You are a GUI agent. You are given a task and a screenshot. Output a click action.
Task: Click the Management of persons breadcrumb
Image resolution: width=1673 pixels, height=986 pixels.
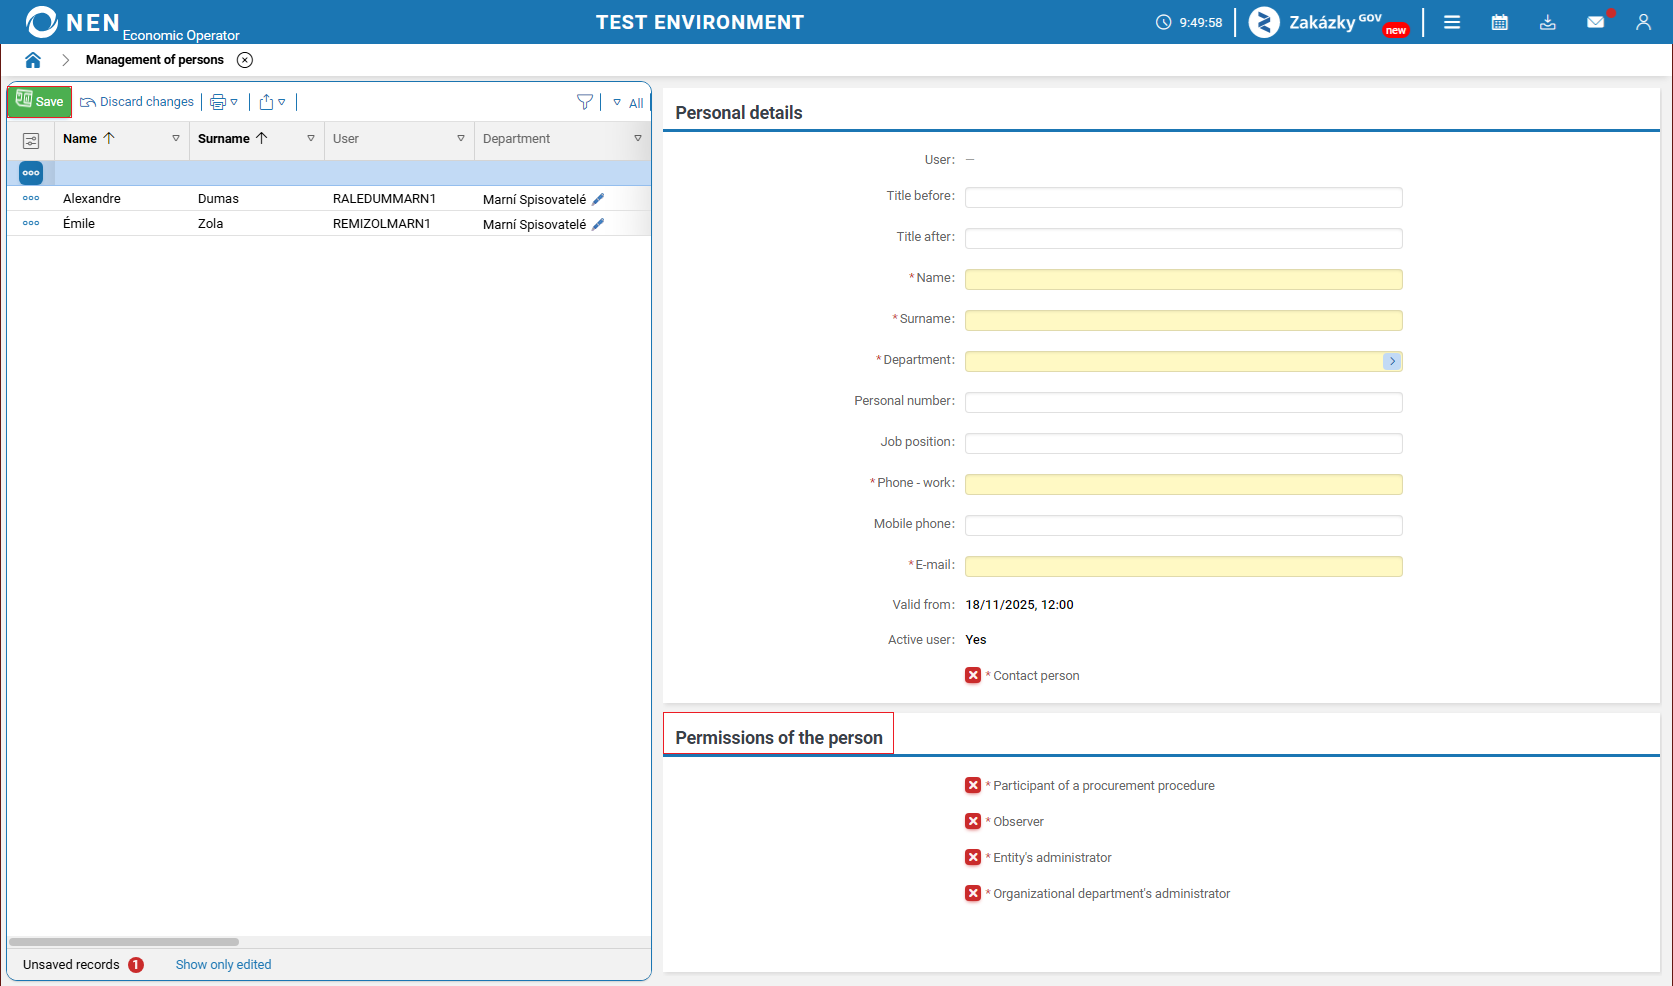[155, 60]
